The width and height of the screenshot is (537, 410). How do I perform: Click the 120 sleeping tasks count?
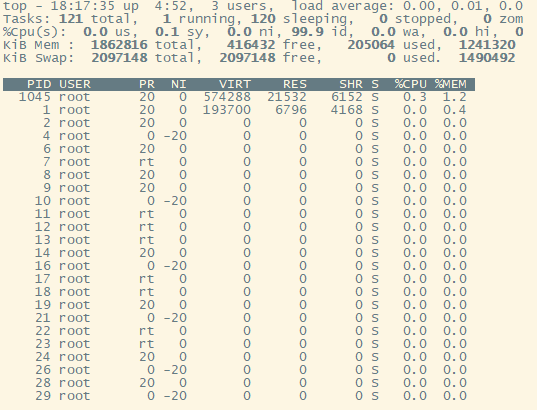(263, 19)
